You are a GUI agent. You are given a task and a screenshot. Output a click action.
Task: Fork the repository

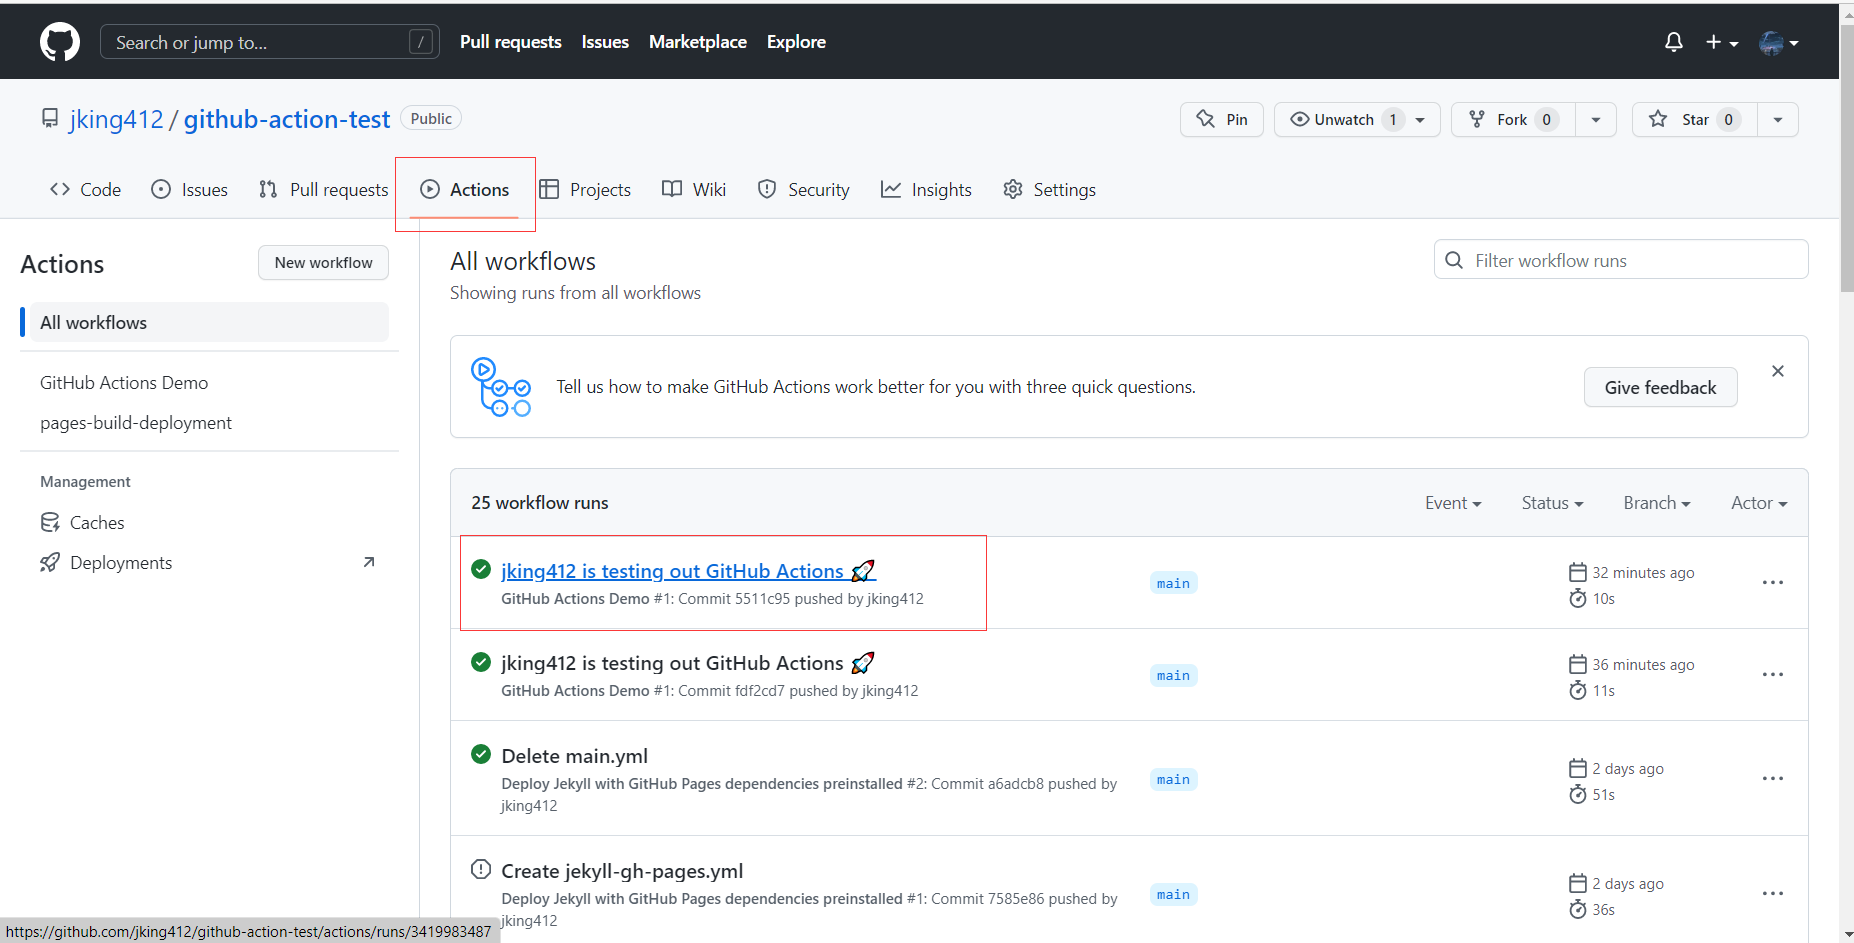[x=1512, y=119]
